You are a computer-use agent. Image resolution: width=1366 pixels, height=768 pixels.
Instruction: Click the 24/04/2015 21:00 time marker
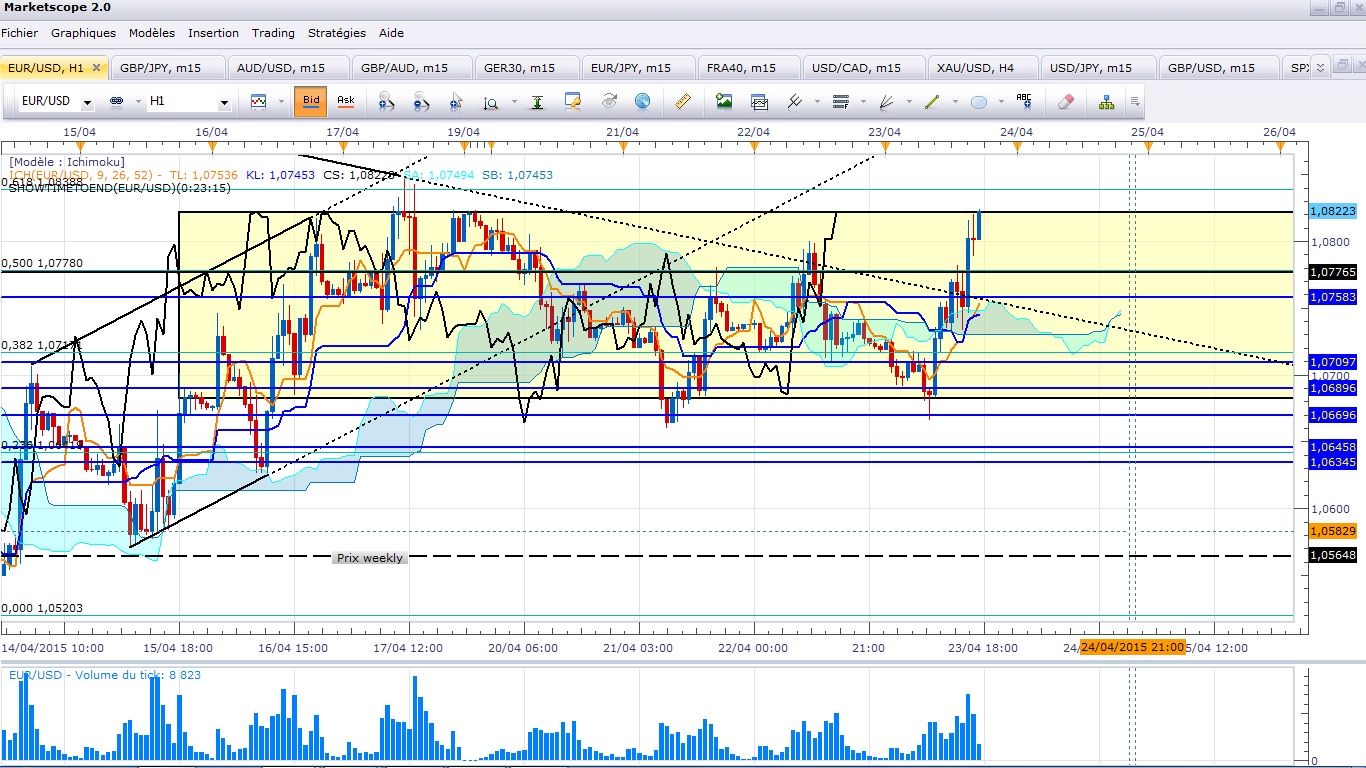(1132, 647)
